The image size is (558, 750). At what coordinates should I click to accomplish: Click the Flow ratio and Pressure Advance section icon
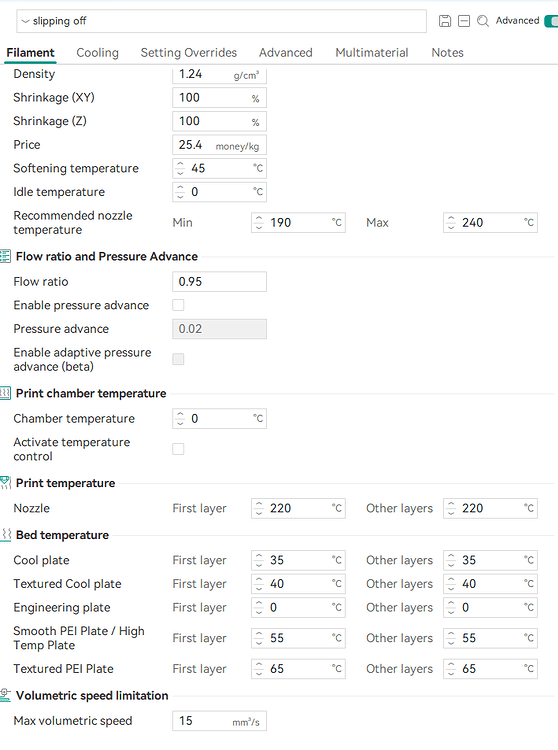pyautogui.click(x=5, y=256)
